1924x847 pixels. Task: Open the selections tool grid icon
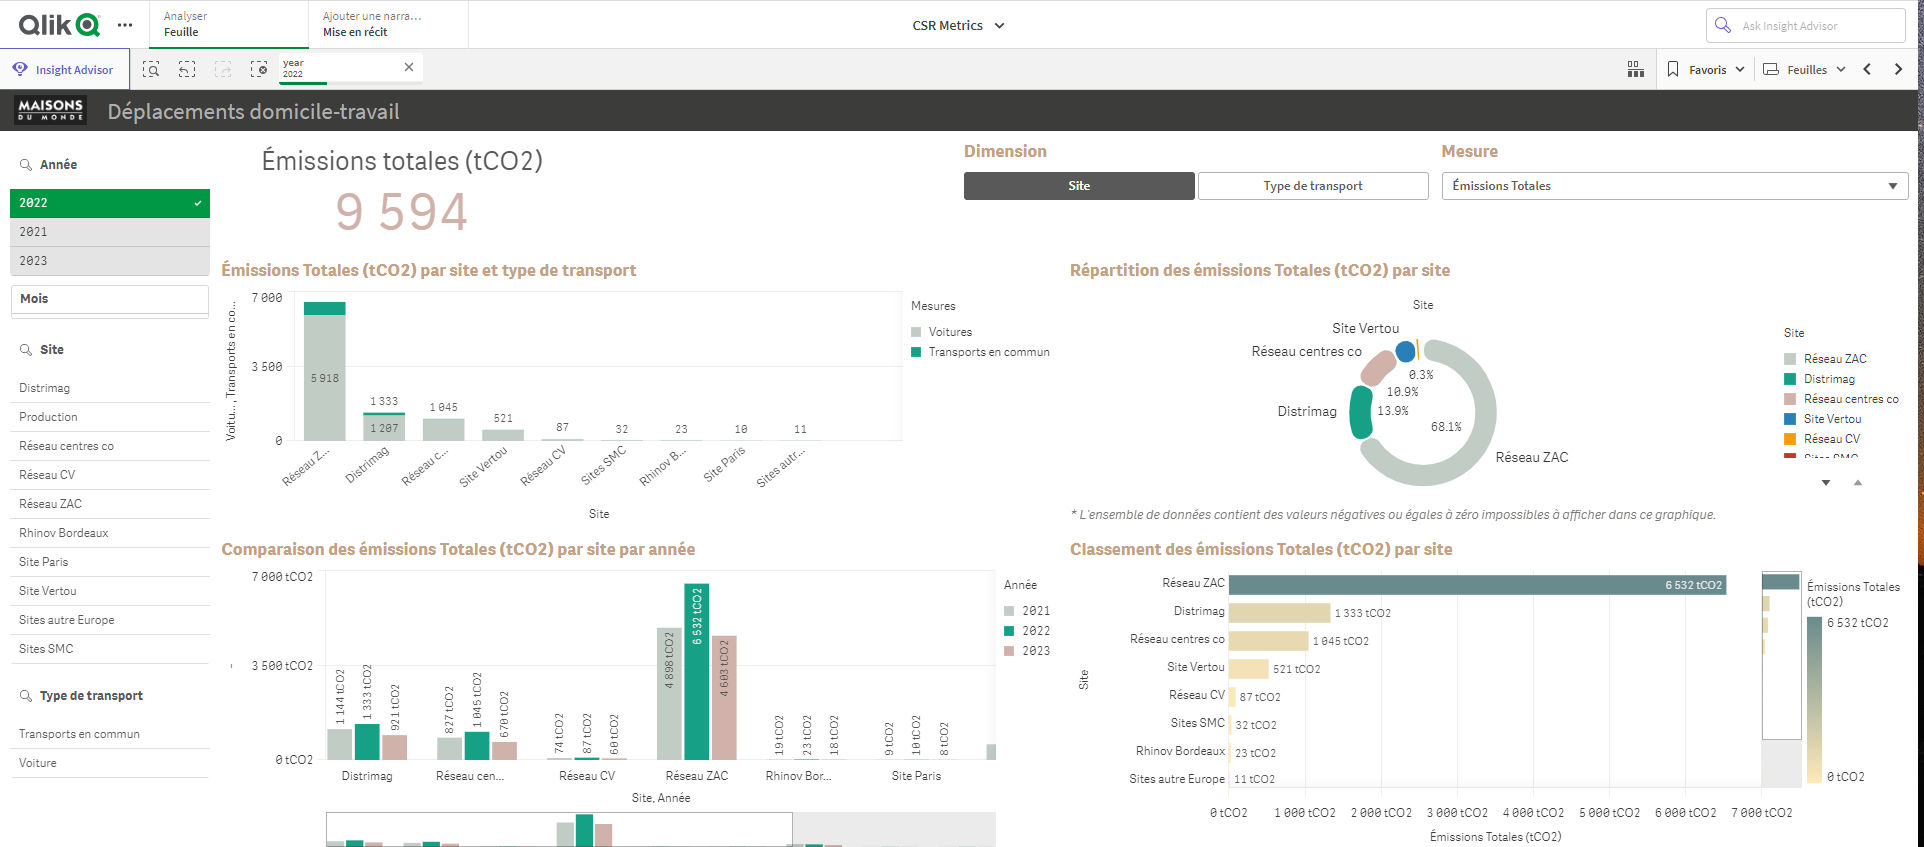1635,69
